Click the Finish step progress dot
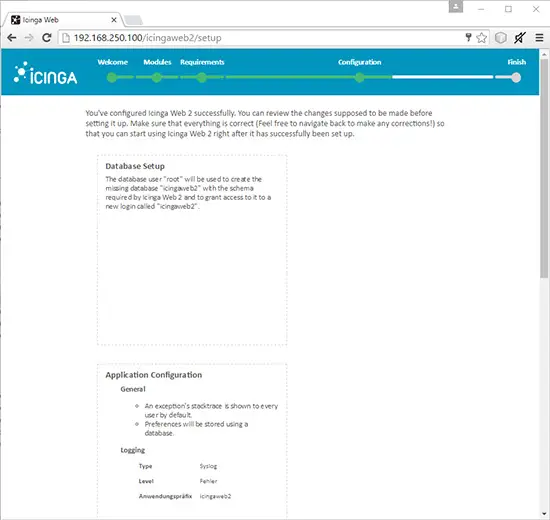 (x=516, y=78)
